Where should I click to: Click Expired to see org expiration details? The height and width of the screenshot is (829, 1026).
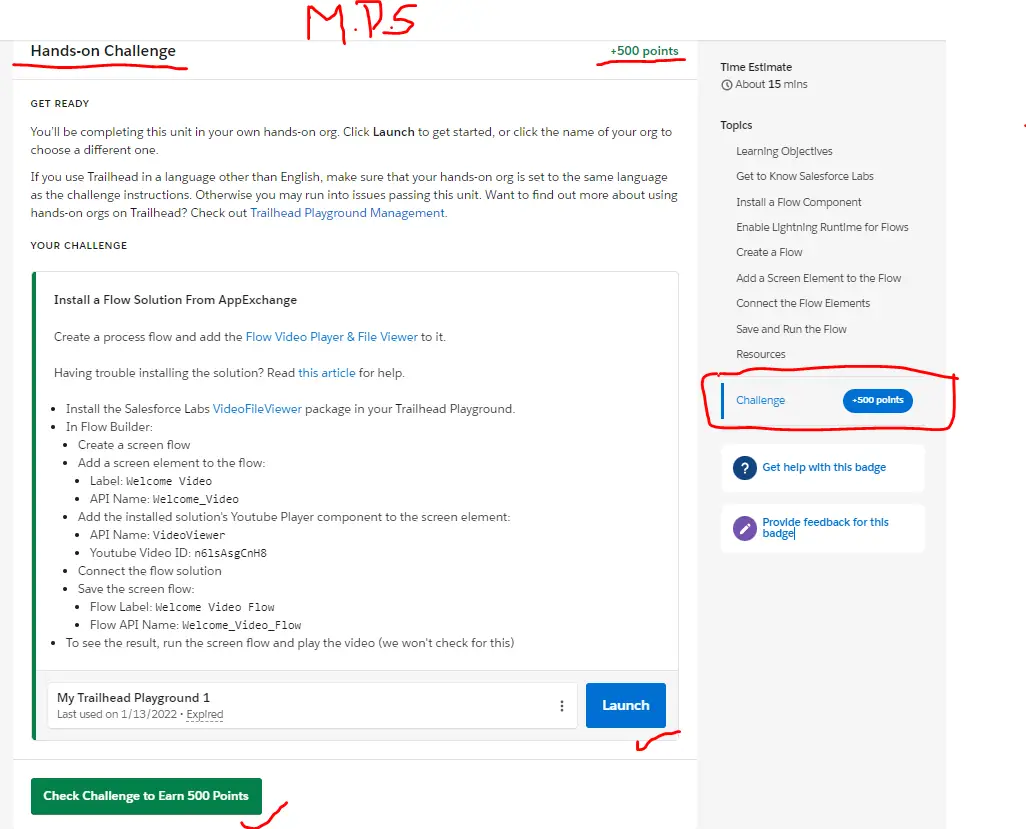pos(204,714)
